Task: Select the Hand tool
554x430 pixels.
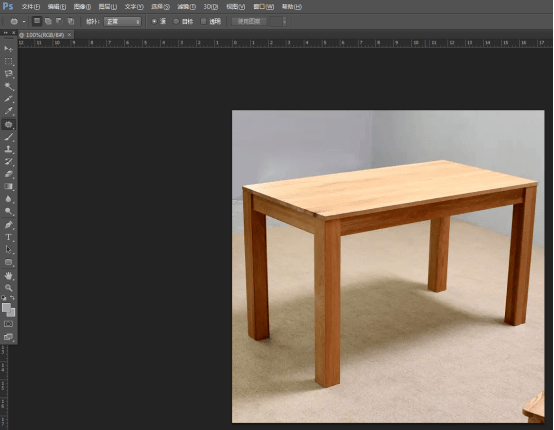Action: (8, 275)
